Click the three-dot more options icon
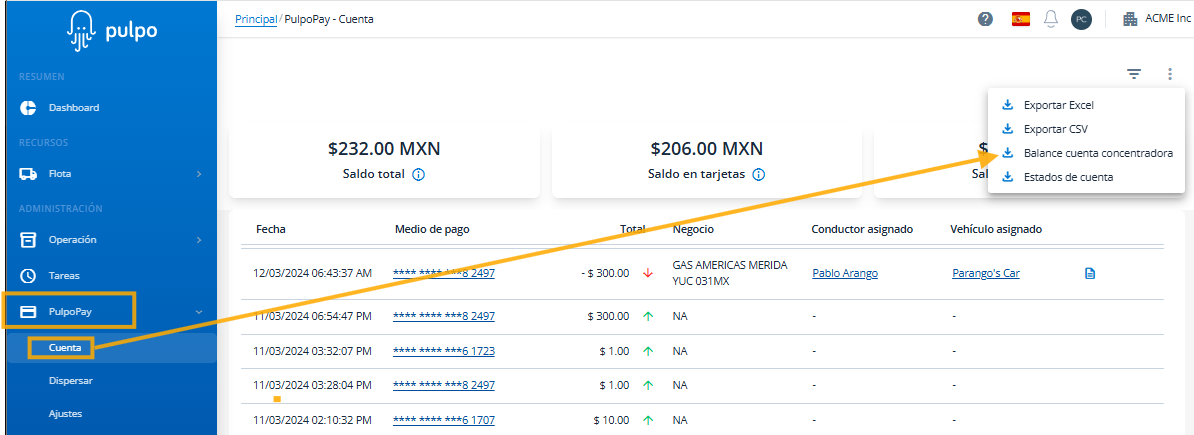Image resolution: width=1194 pixels, height=435 pixels. 1169,74
